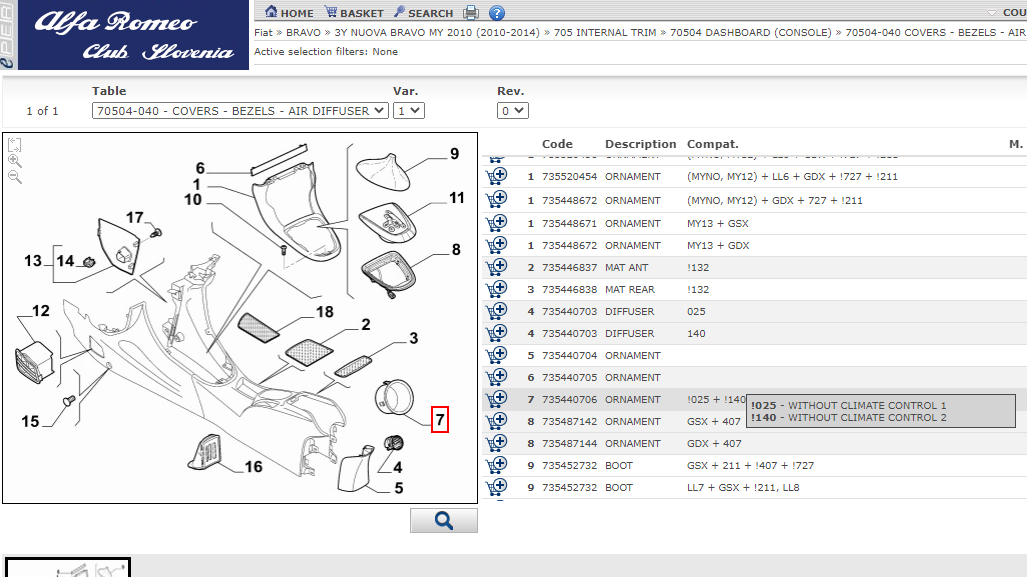The image size is (1027, 577).
Task: Add 735440704 ORNAMENT to basket
Action: (496, 354)
